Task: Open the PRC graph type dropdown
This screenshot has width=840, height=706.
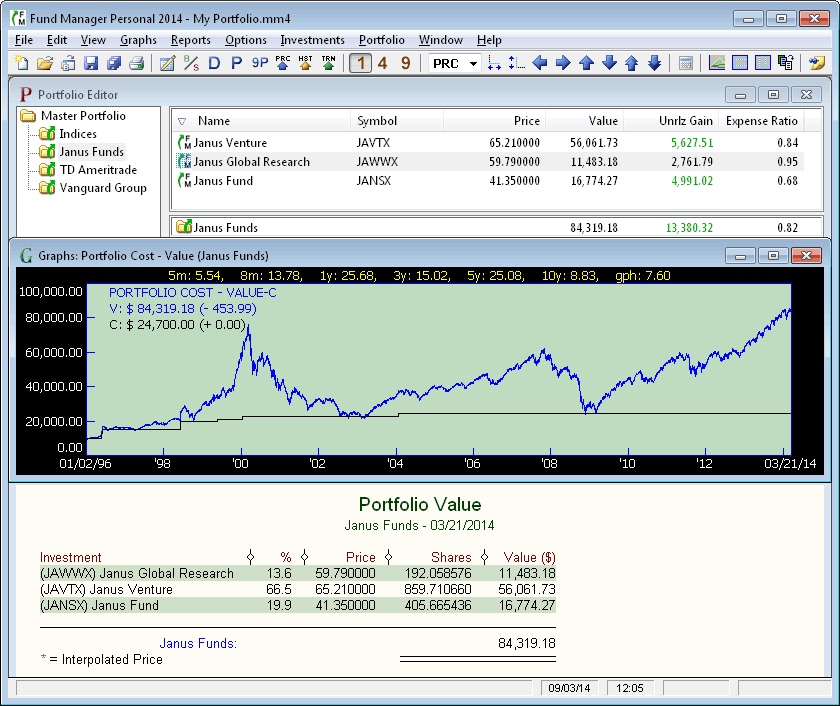Action: tap(454, 63)
